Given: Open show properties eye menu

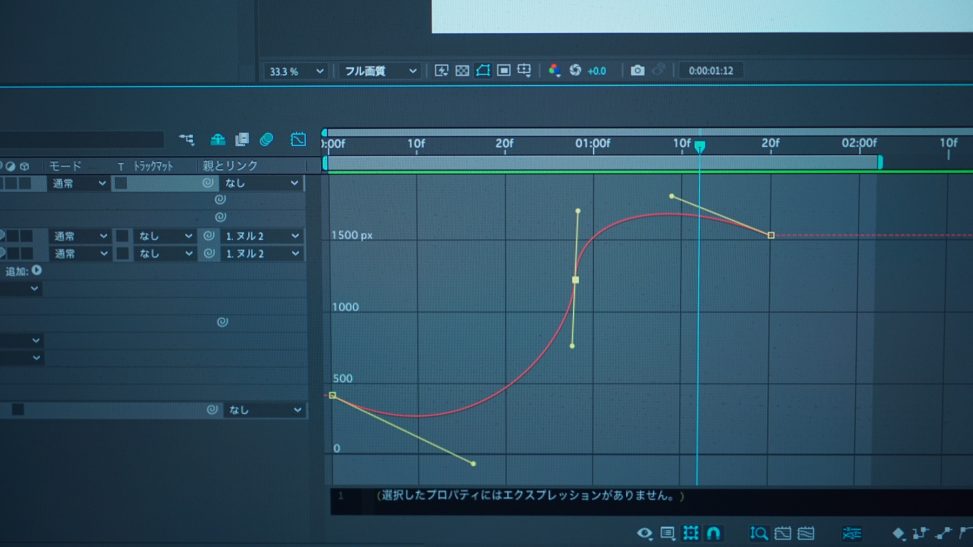Looking at the screenshot, I should pos(645,533).
